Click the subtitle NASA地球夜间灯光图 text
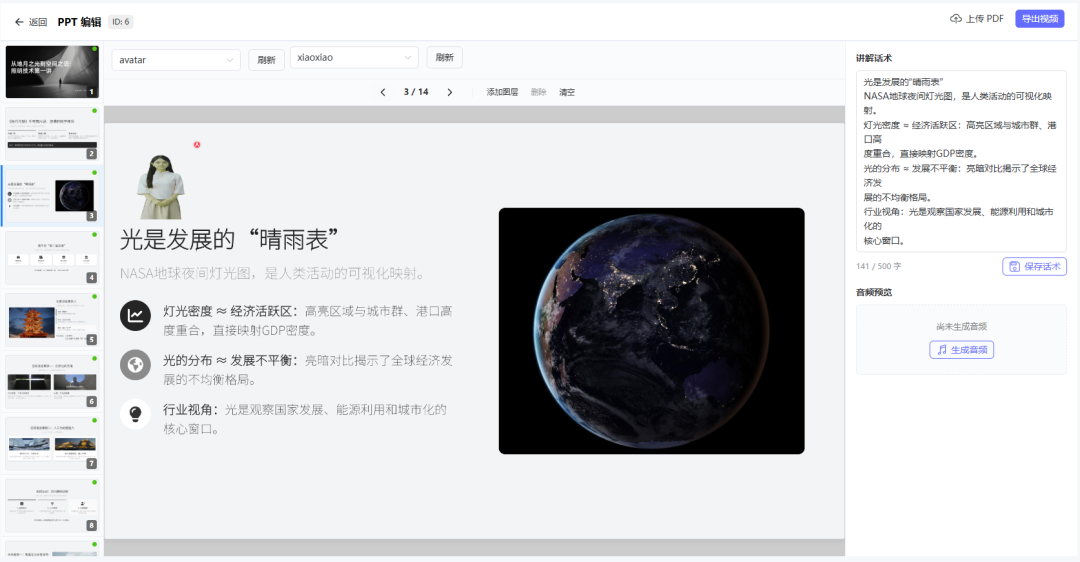 click(273, 273)
